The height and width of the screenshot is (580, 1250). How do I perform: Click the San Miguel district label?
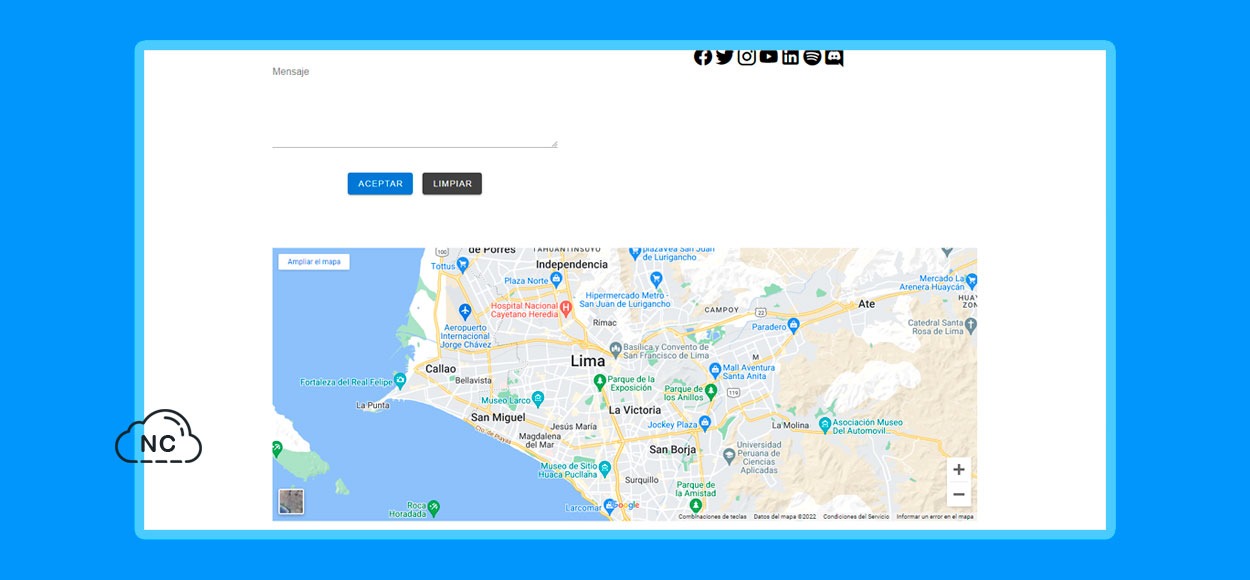[498, 417]
